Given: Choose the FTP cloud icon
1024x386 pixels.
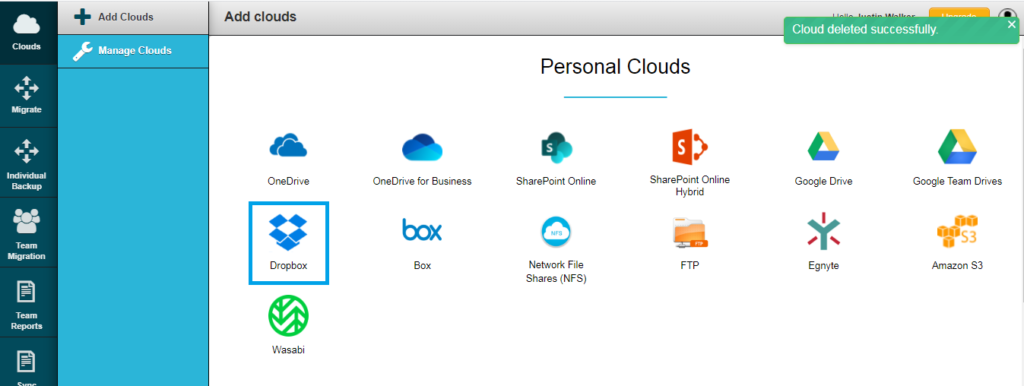Looking at the screenshot, I should pyautogui.click(x=690, y=233).
